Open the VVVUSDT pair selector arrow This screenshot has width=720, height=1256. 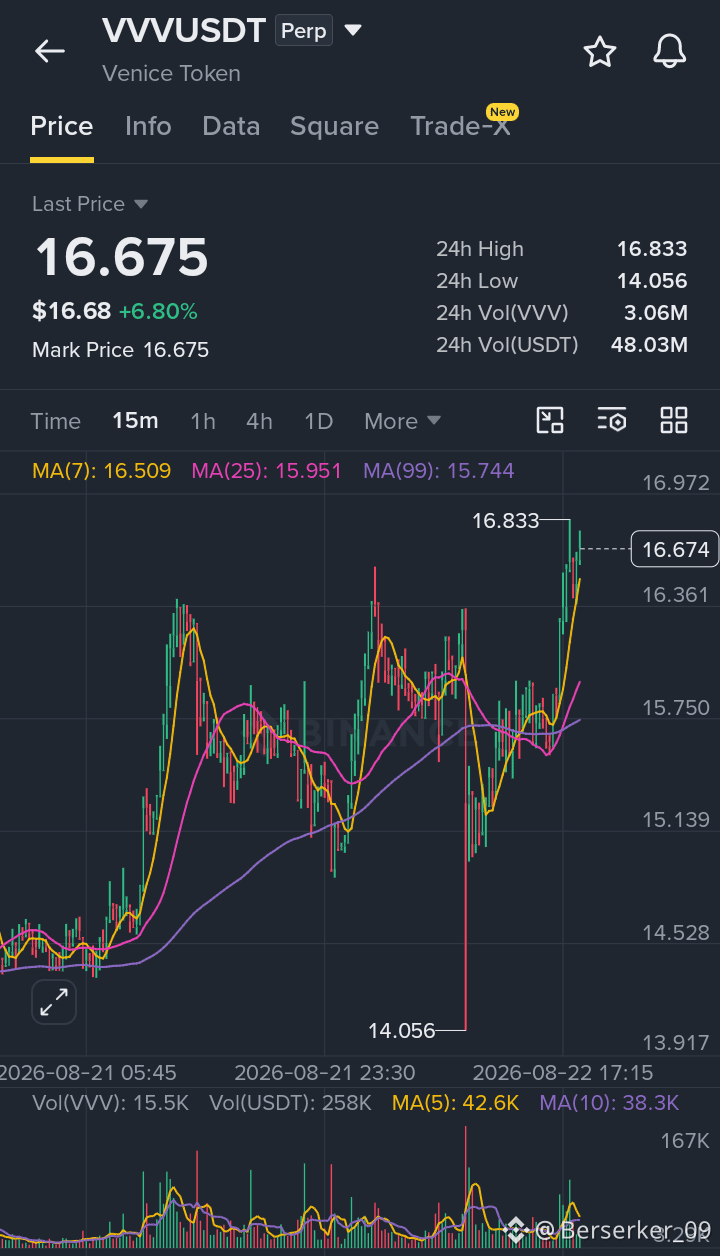pos(352,31)
